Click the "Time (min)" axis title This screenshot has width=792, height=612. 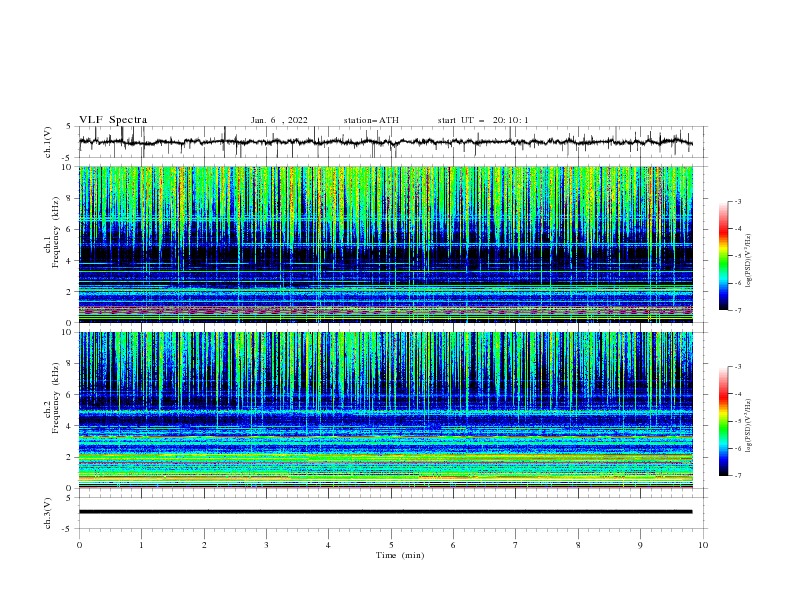(400, 555)
